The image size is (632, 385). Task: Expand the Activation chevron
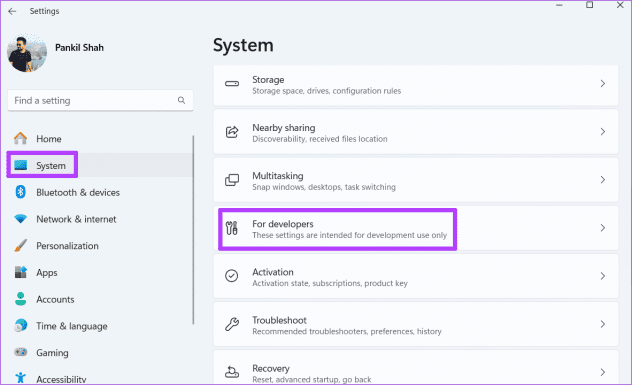[x=603, y=276]
